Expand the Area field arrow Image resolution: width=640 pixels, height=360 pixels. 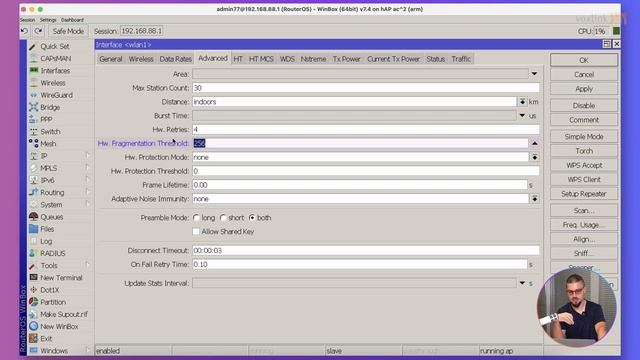(x=534, y=74)
